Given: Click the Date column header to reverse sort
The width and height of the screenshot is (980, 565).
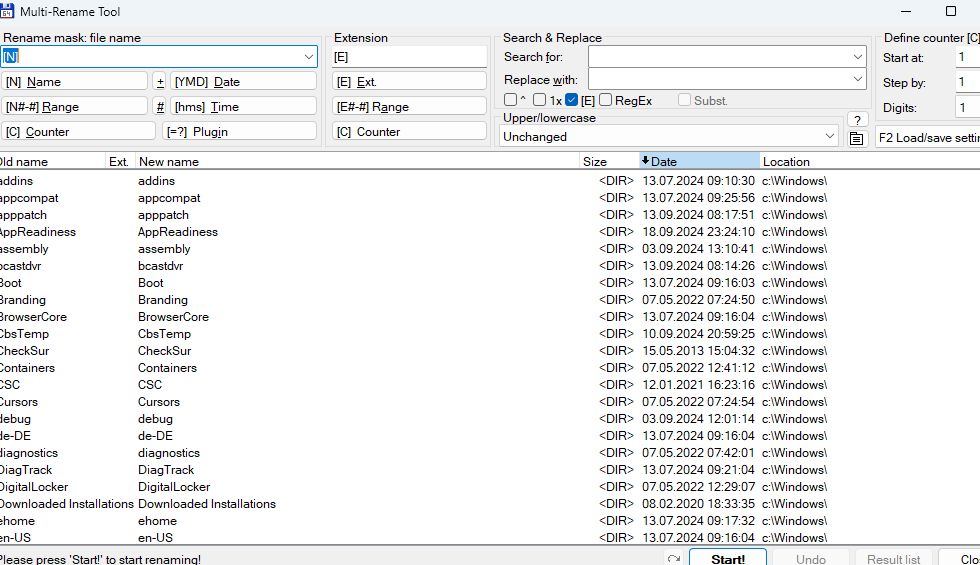Looking at the screenshot, I should tap(699, 161).
